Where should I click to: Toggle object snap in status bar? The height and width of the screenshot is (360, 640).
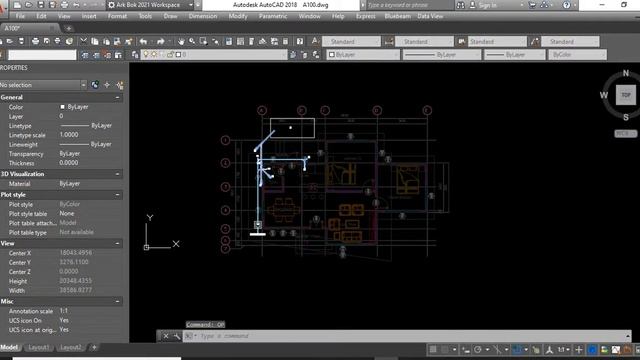tap(517, 350)
